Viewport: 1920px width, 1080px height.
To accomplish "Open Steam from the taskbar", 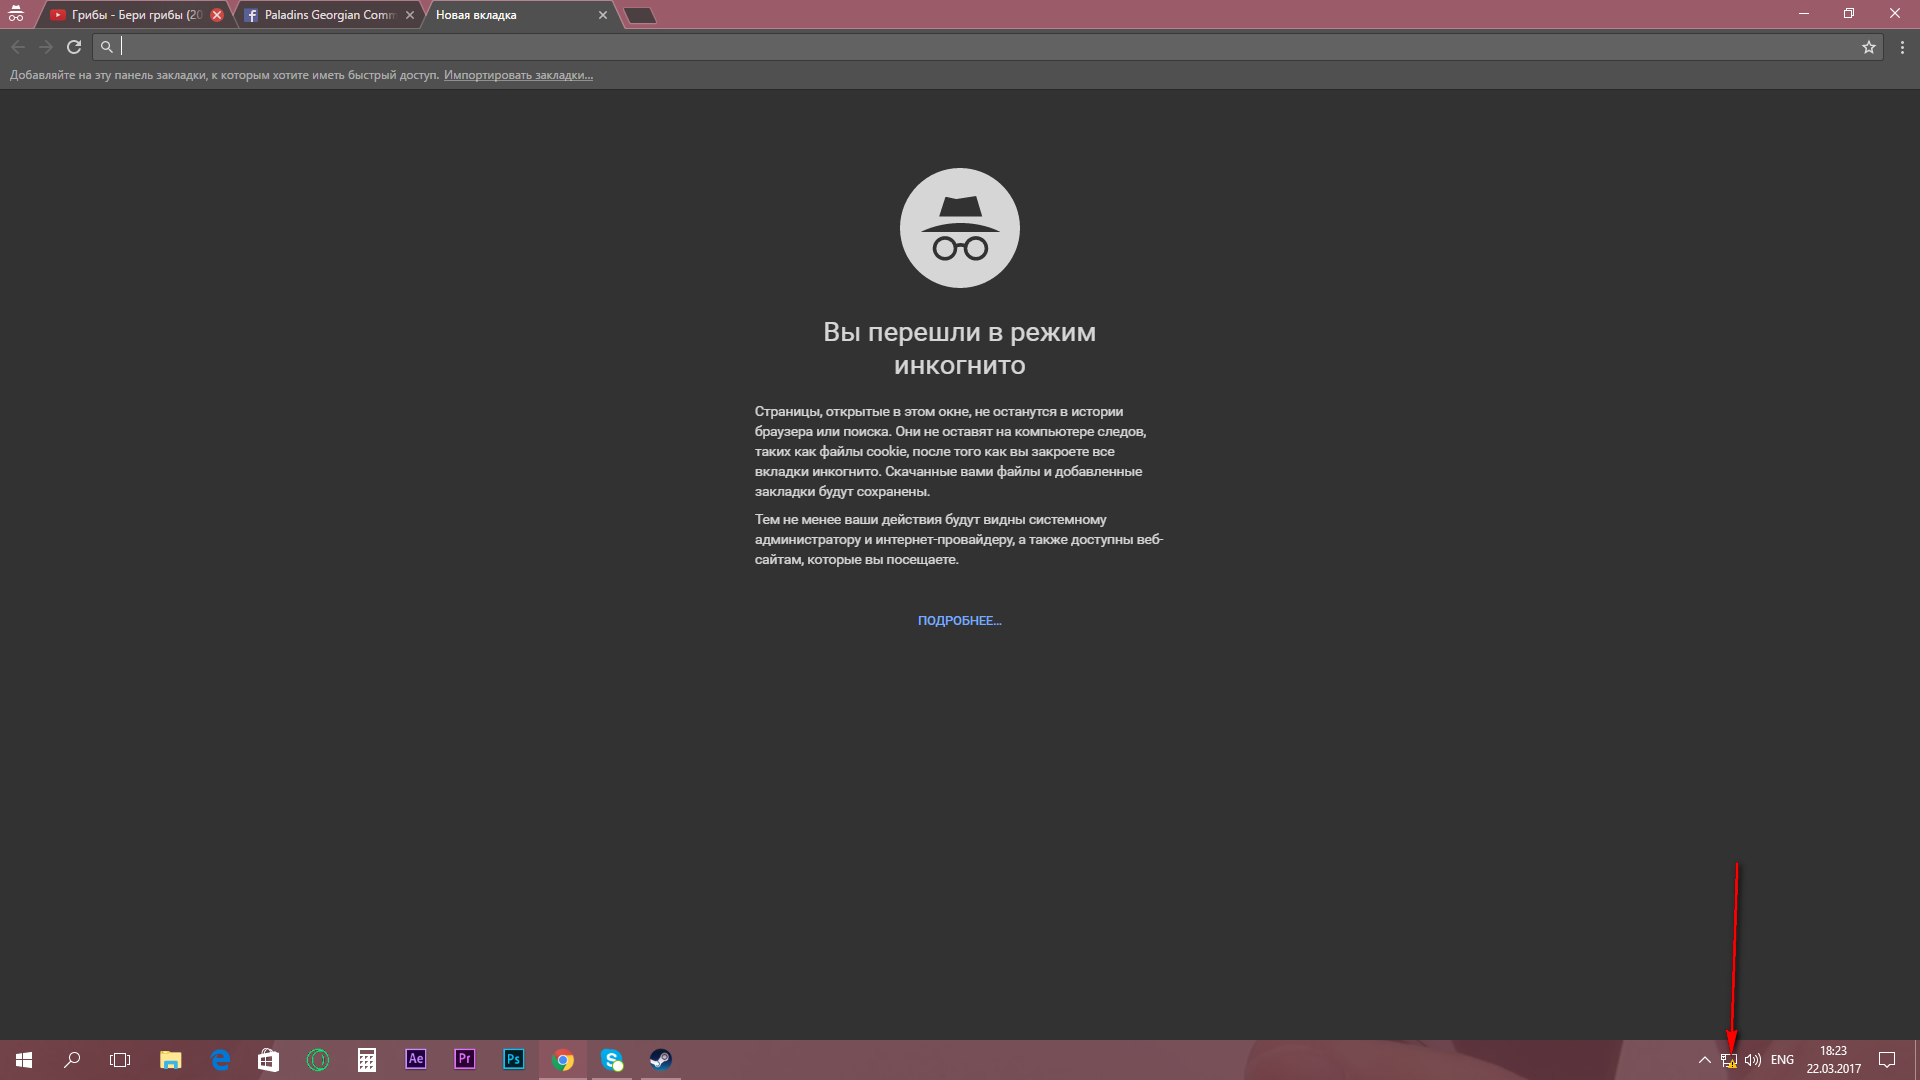I will (661, 1059).
